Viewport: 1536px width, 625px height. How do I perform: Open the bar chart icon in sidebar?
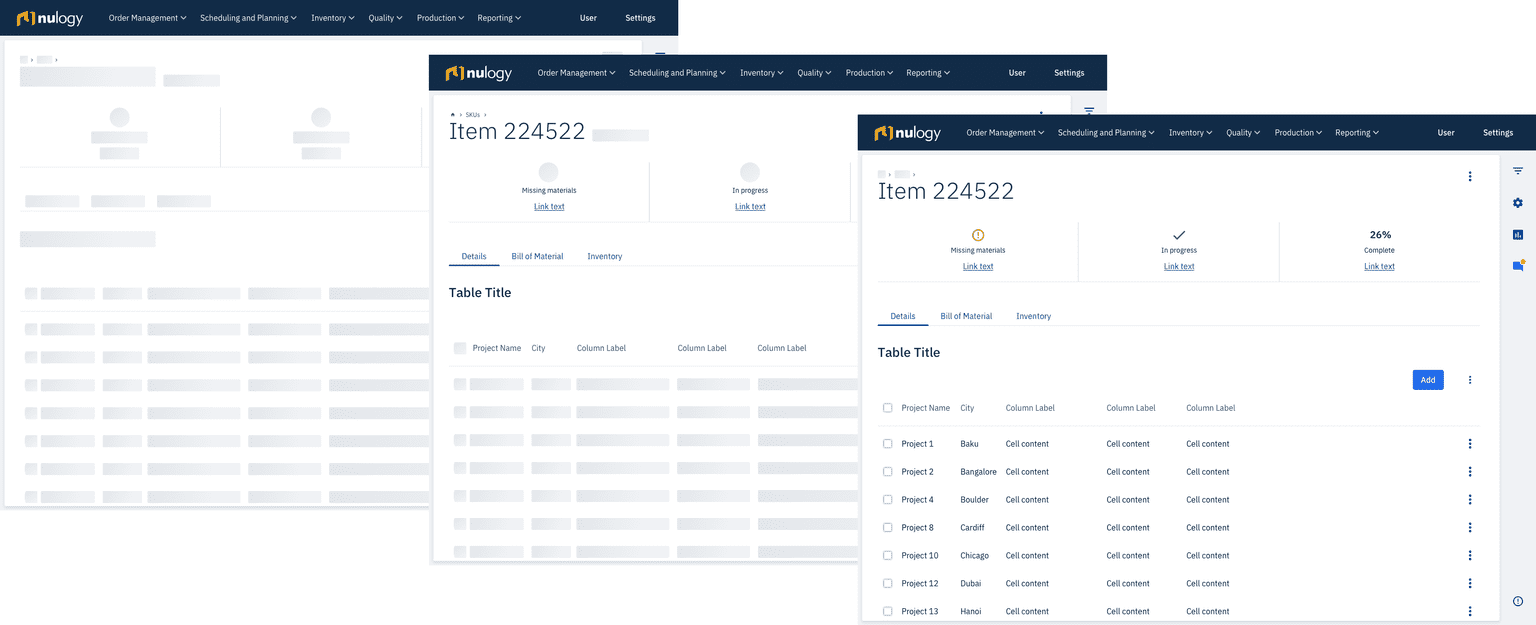pyautogui.click(x=1517, y=235)
